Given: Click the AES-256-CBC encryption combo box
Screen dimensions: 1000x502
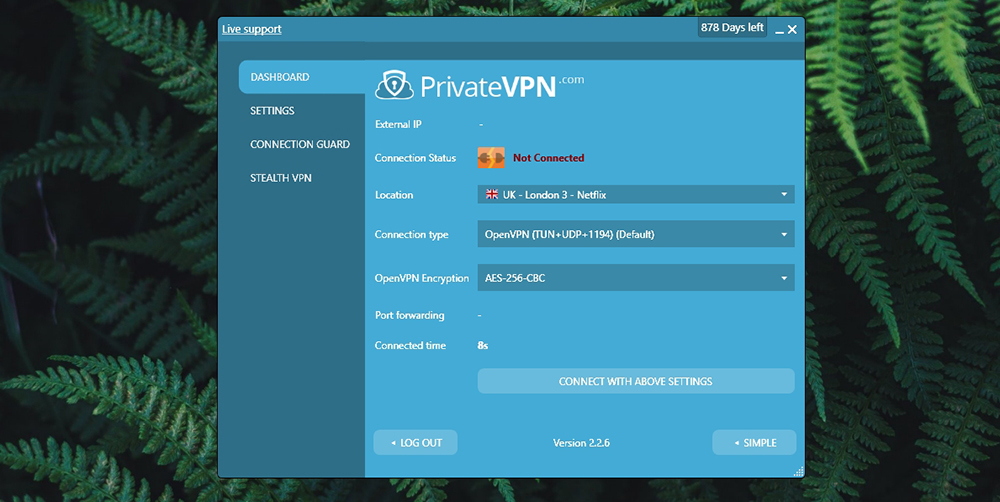Looking at the screenshot, I should tap(636, 277).
